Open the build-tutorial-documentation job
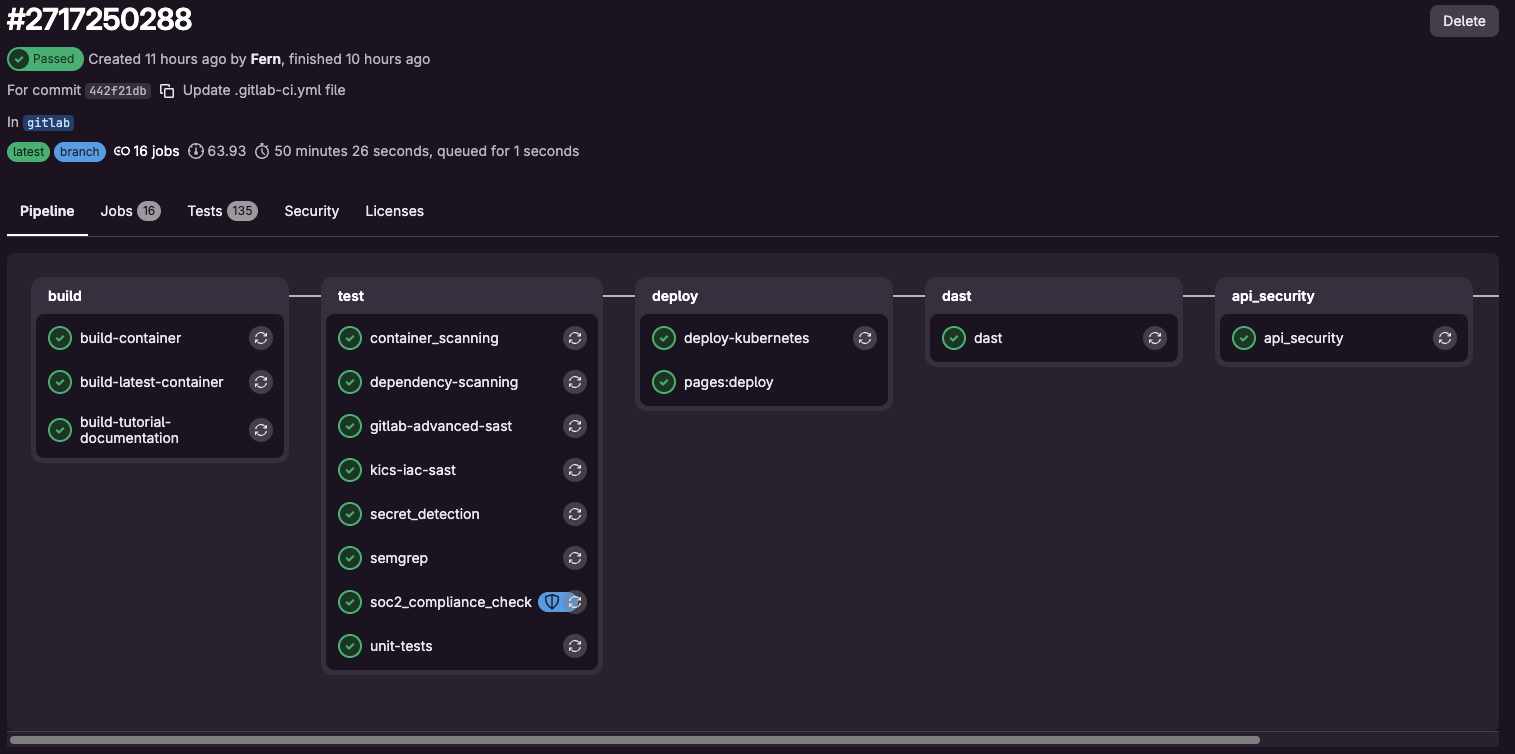The height and width of the screenshot is (754, 1515). tap(129, 430)
